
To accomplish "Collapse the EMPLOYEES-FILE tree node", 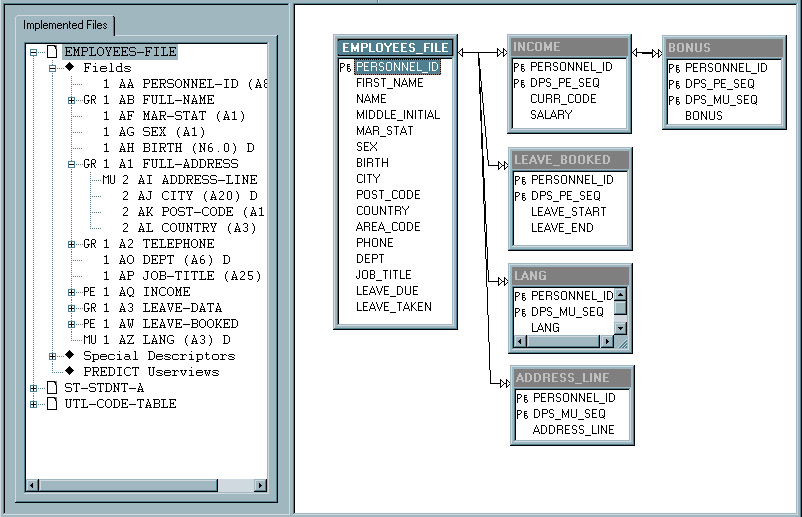I will tap(34, 52).
